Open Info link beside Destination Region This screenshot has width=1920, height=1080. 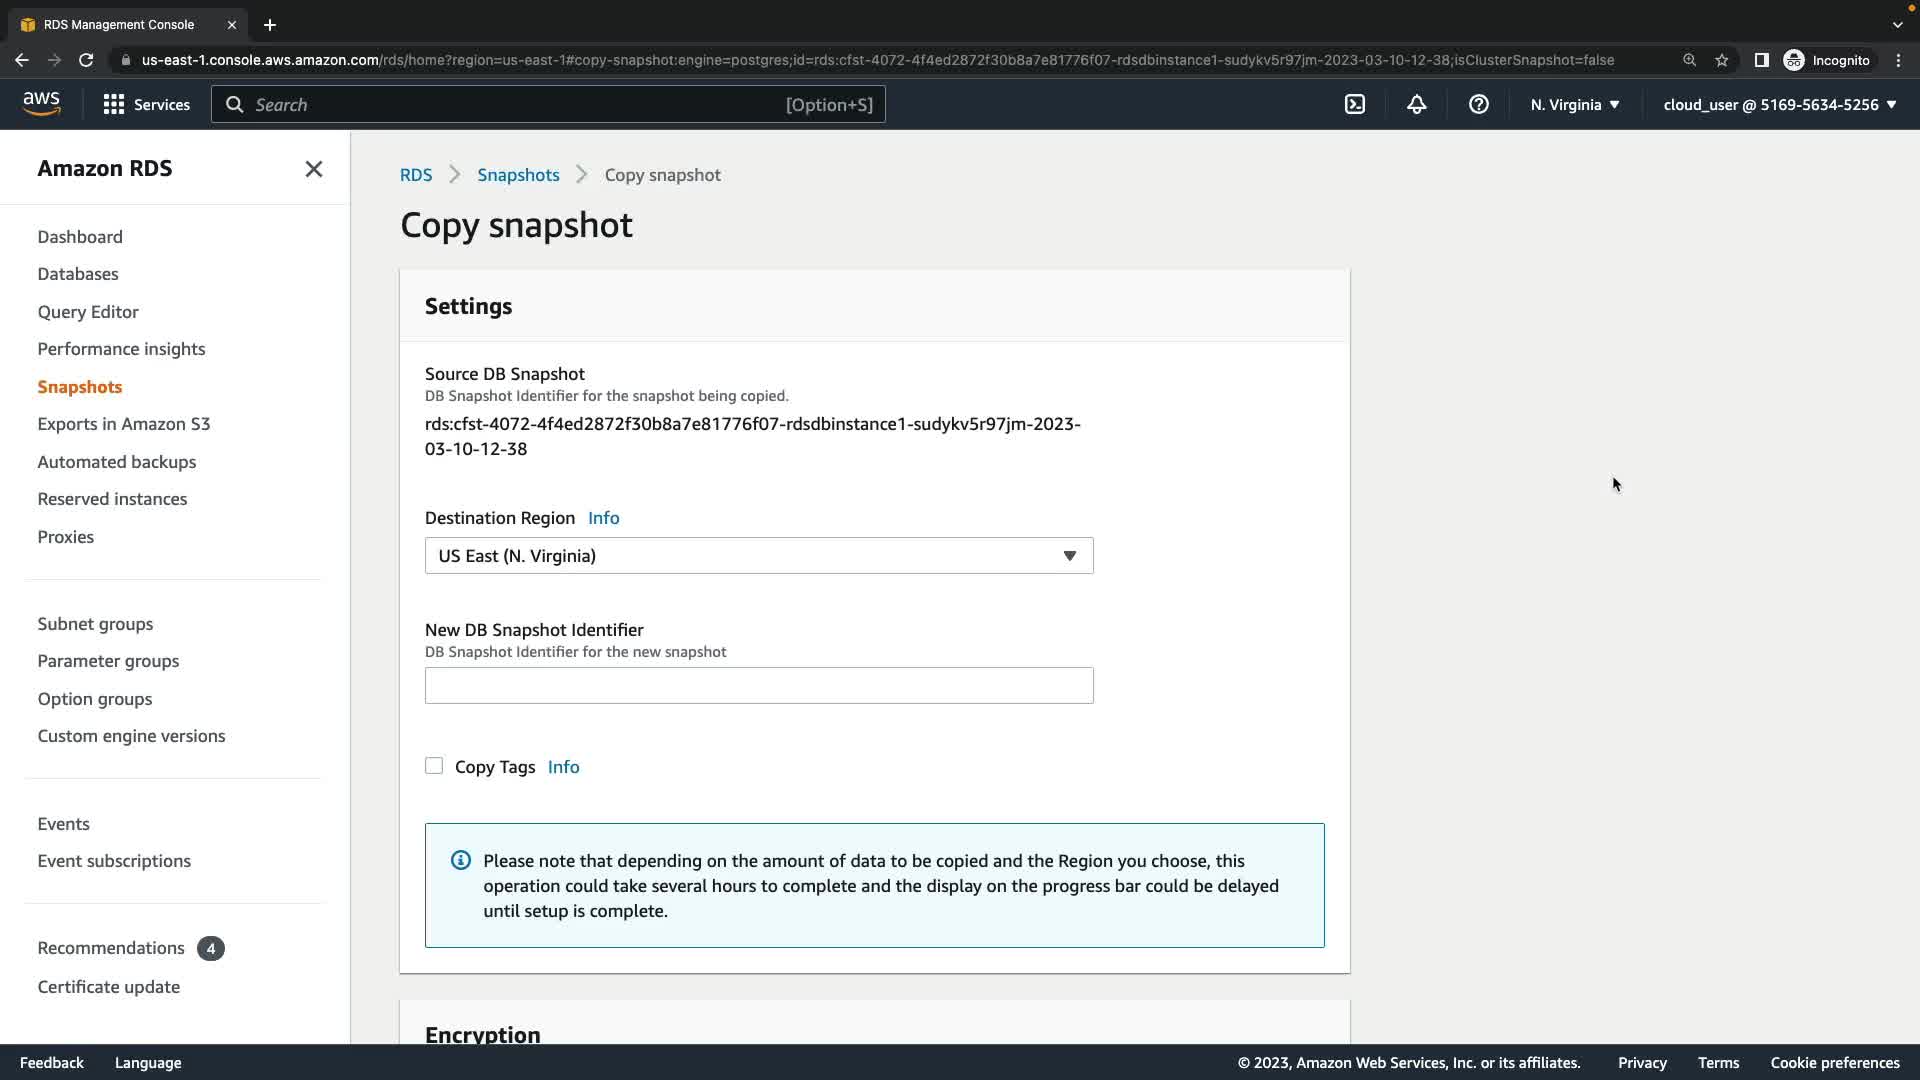tap(603, 518)
